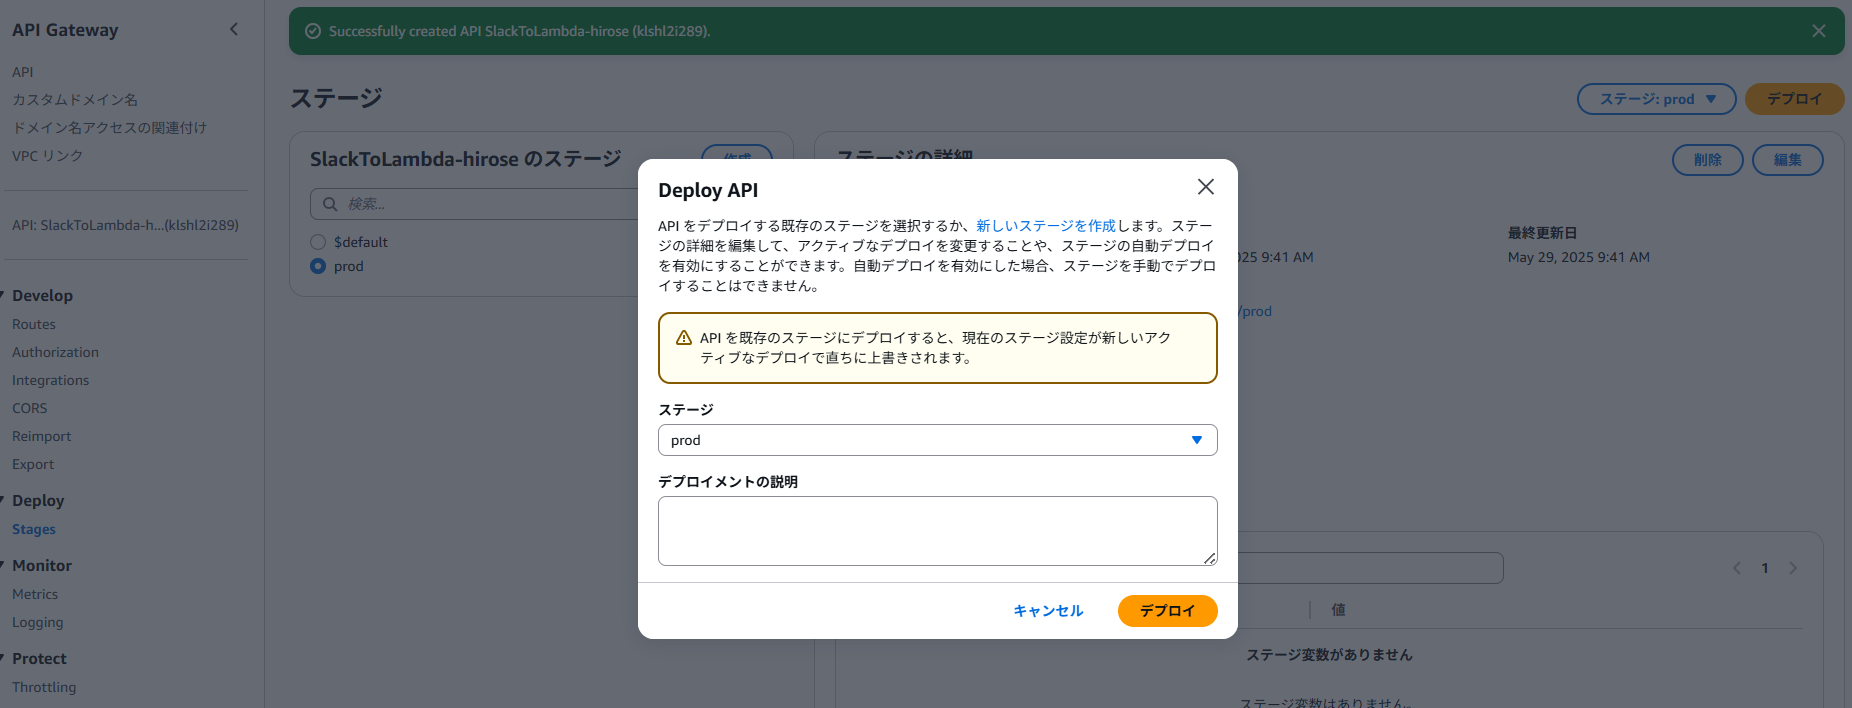Click the ステージ page heading

pyautogui.click(x=336, y=98)
